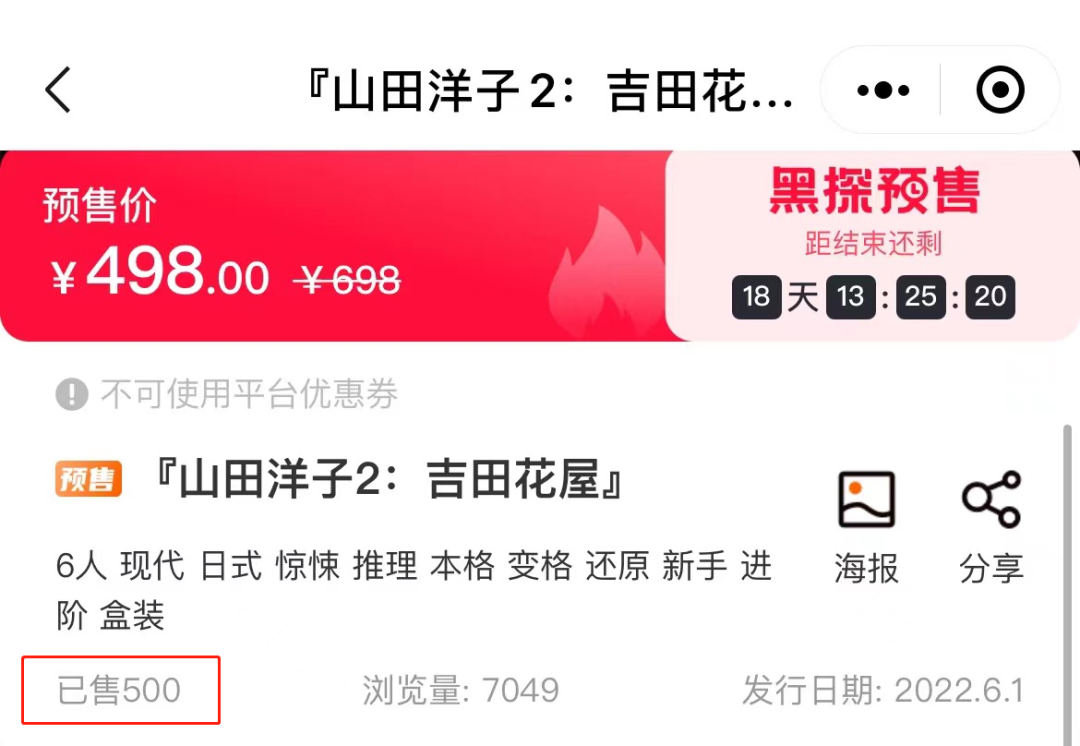Tap the 已售500 sold count
Viewport: 1080px width, 746px height.
coord(118,690)
